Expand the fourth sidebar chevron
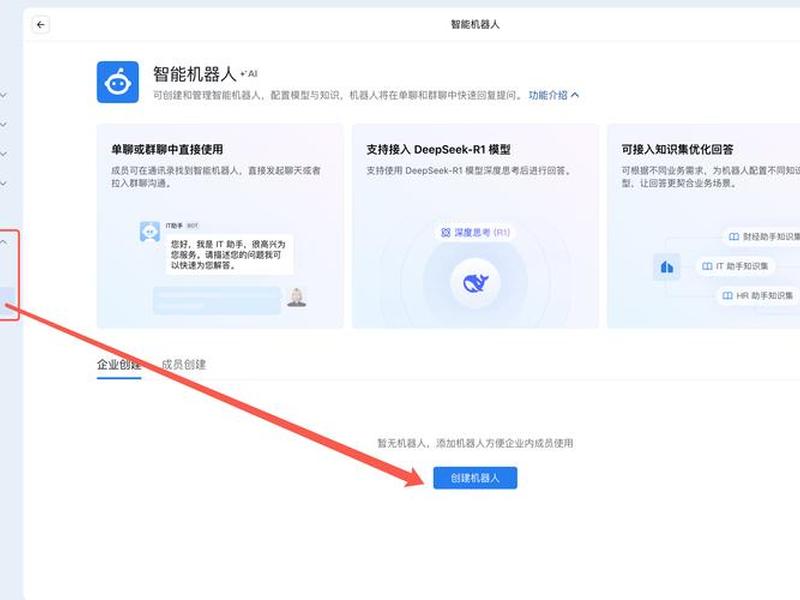 coord(4,183)
